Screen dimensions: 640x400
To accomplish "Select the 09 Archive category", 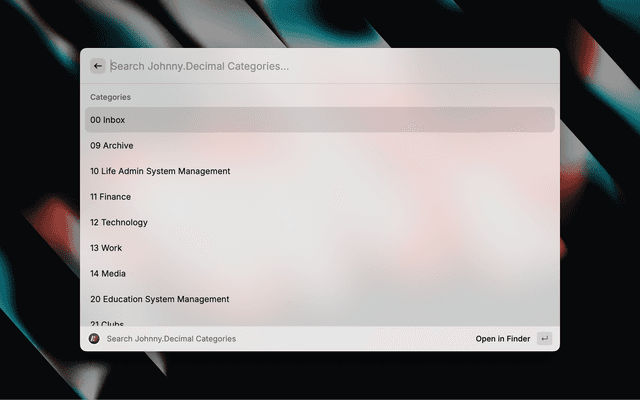I will click(320, 146).
